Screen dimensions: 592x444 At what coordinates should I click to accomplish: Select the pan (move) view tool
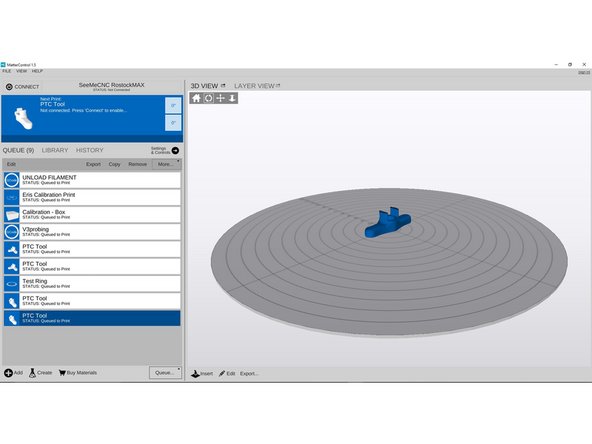click(x=220, y=98)
